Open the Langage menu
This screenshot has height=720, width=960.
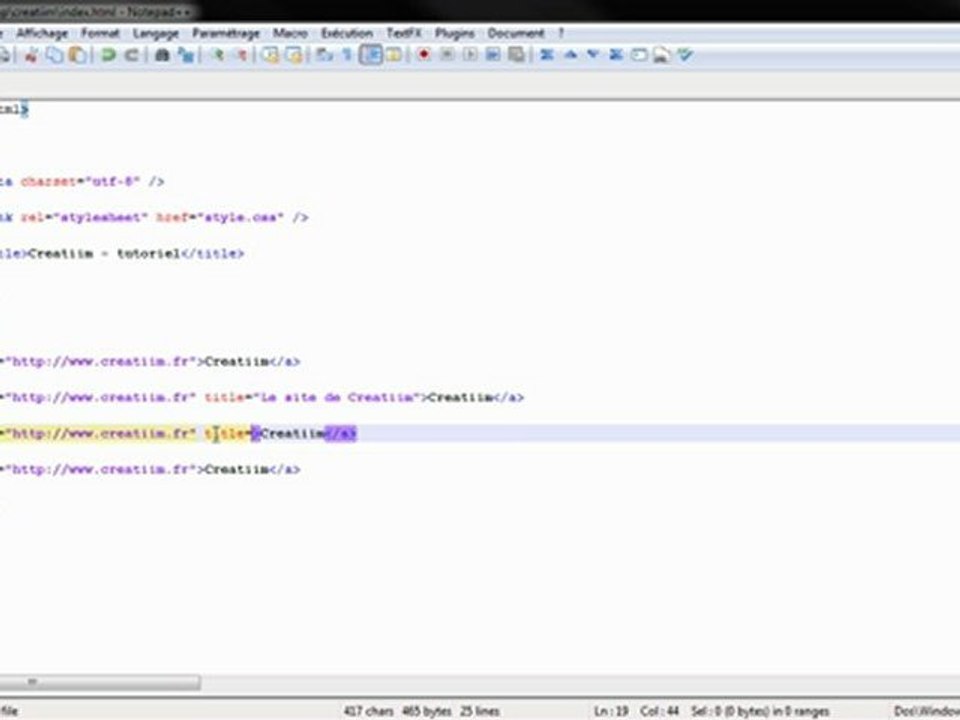click(156, 33)
